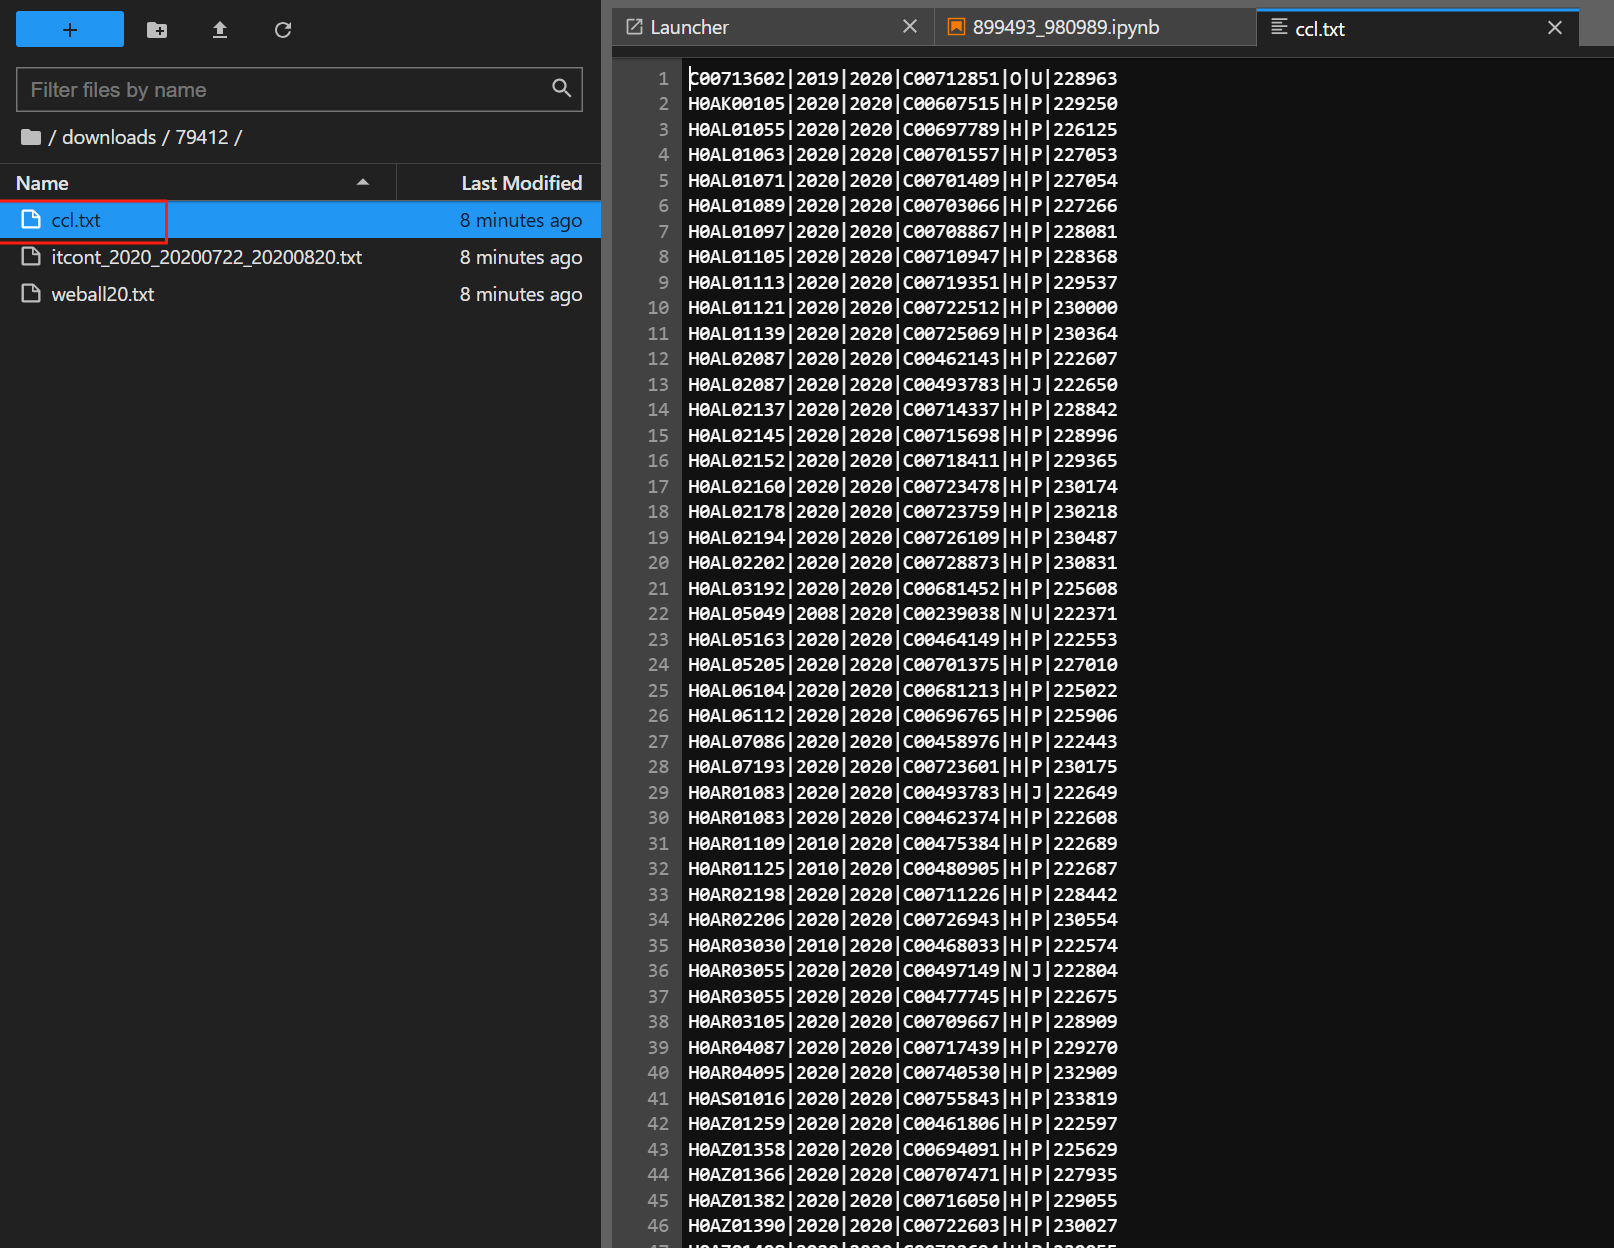The width and height of the screenshot is (1614, 1248).
Task: Go to downloads folder in breadcrumb
Action: click(x=109, y=137)
